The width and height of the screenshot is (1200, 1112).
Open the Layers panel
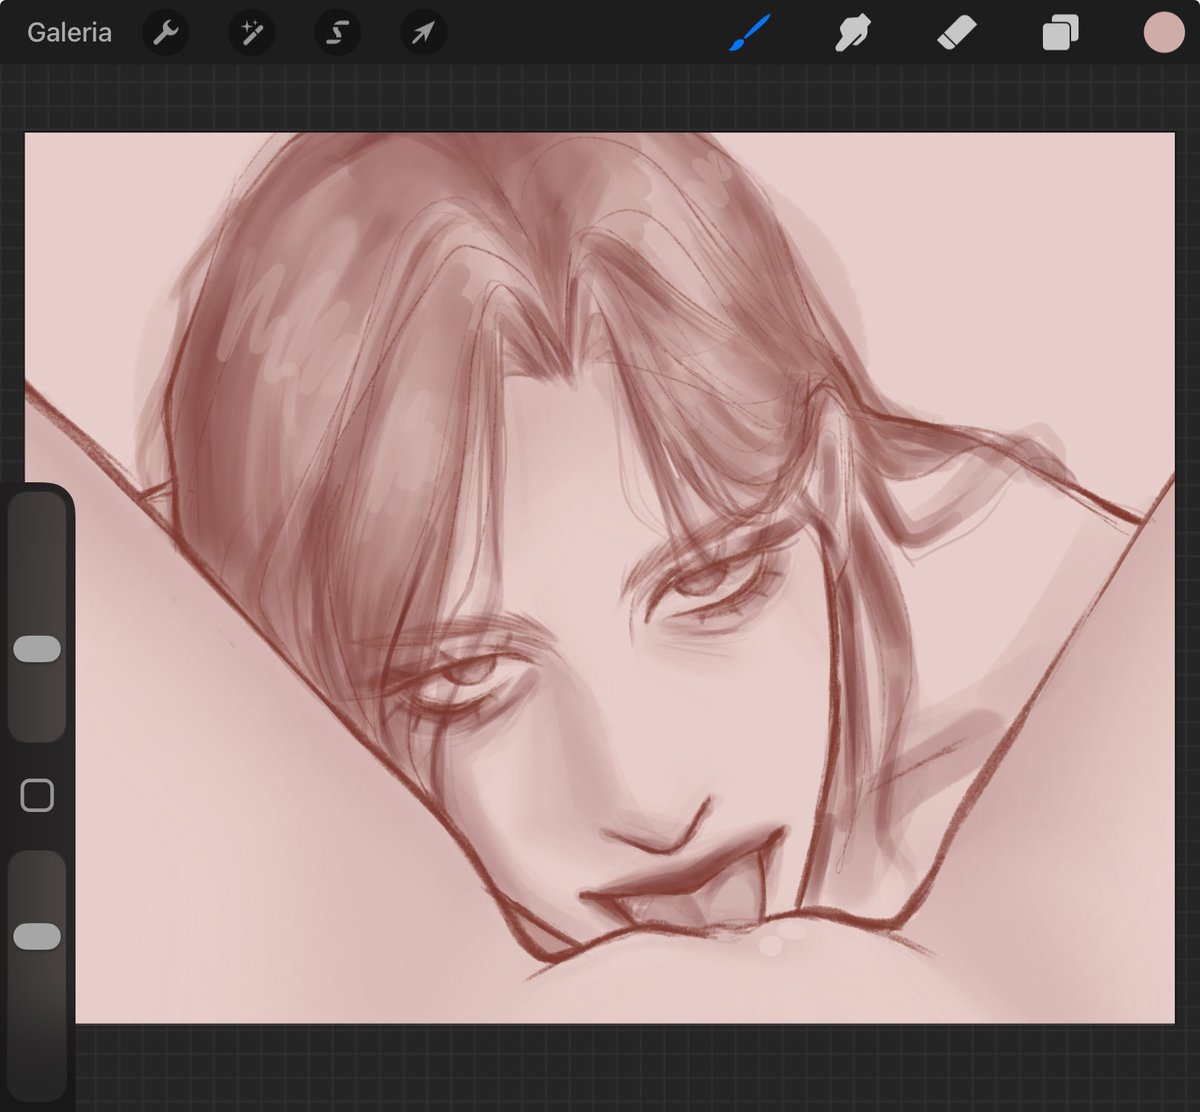tap(1060, 33)
